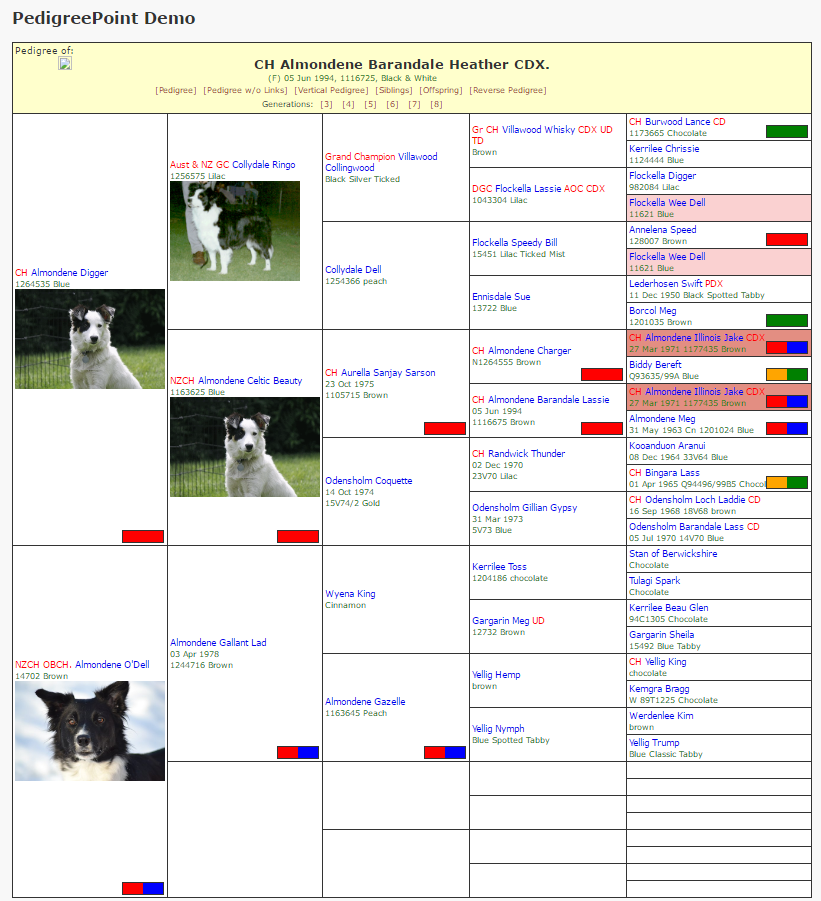This screenshot has width=821, height=901.
Task: Go to Lederhosen Swift PDX
Action: click(x=676, y=284)
